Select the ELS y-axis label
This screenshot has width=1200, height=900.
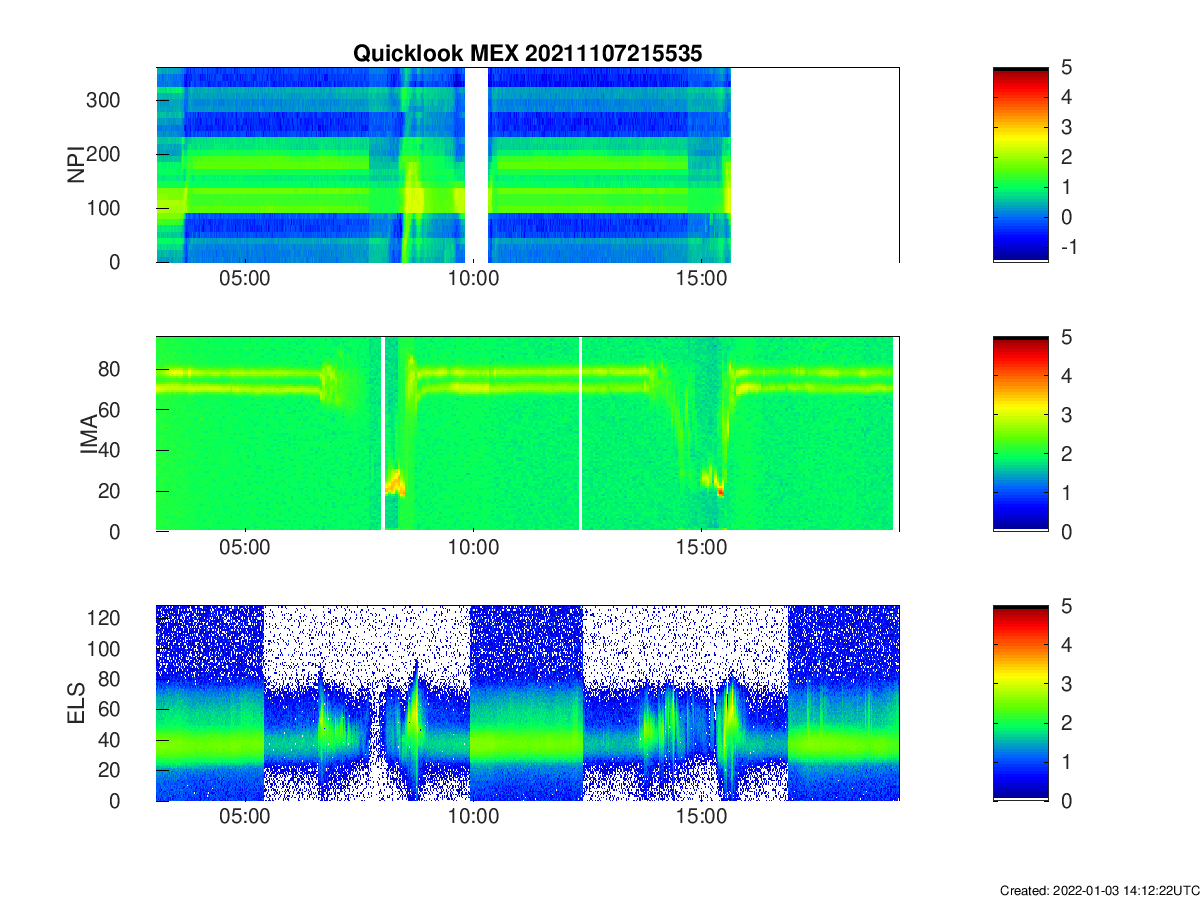coord(75,703)
